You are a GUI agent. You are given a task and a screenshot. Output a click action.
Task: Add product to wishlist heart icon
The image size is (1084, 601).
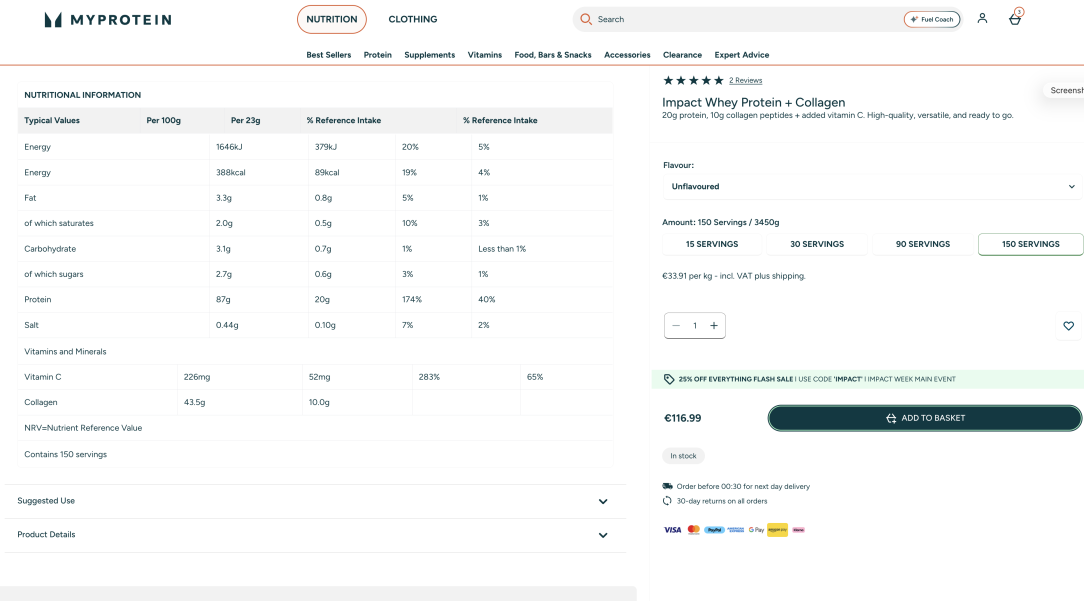point(1069,326)
